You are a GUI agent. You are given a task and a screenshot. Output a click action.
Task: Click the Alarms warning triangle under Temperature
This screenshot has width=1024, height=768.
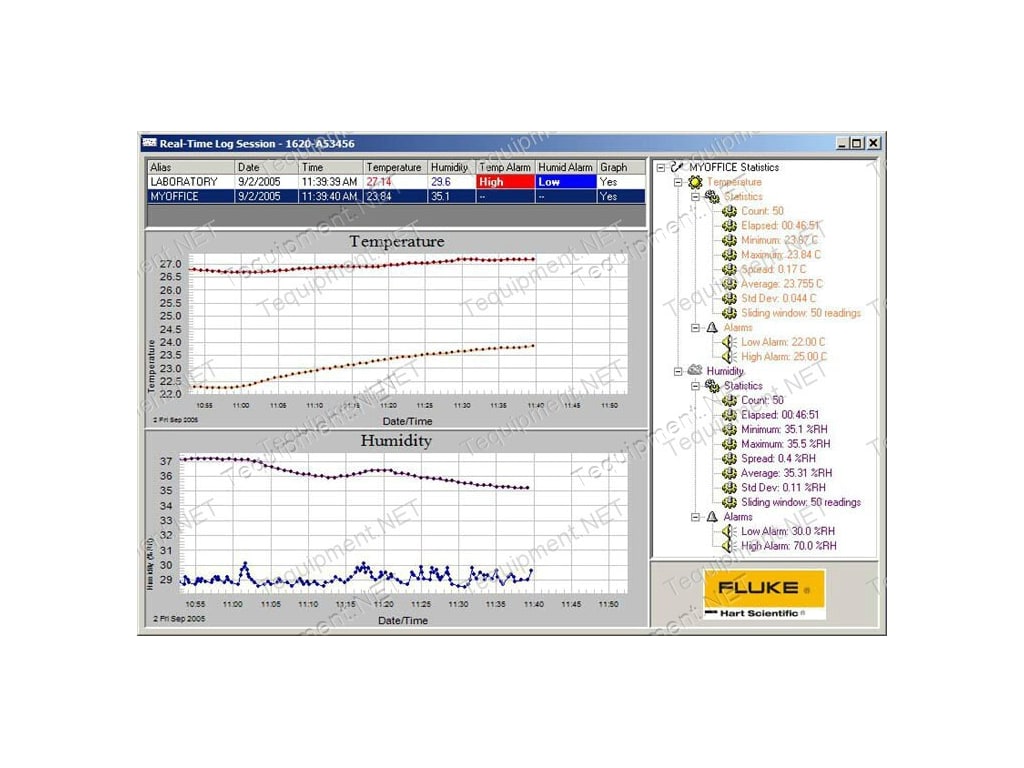[x=712, y=327]
